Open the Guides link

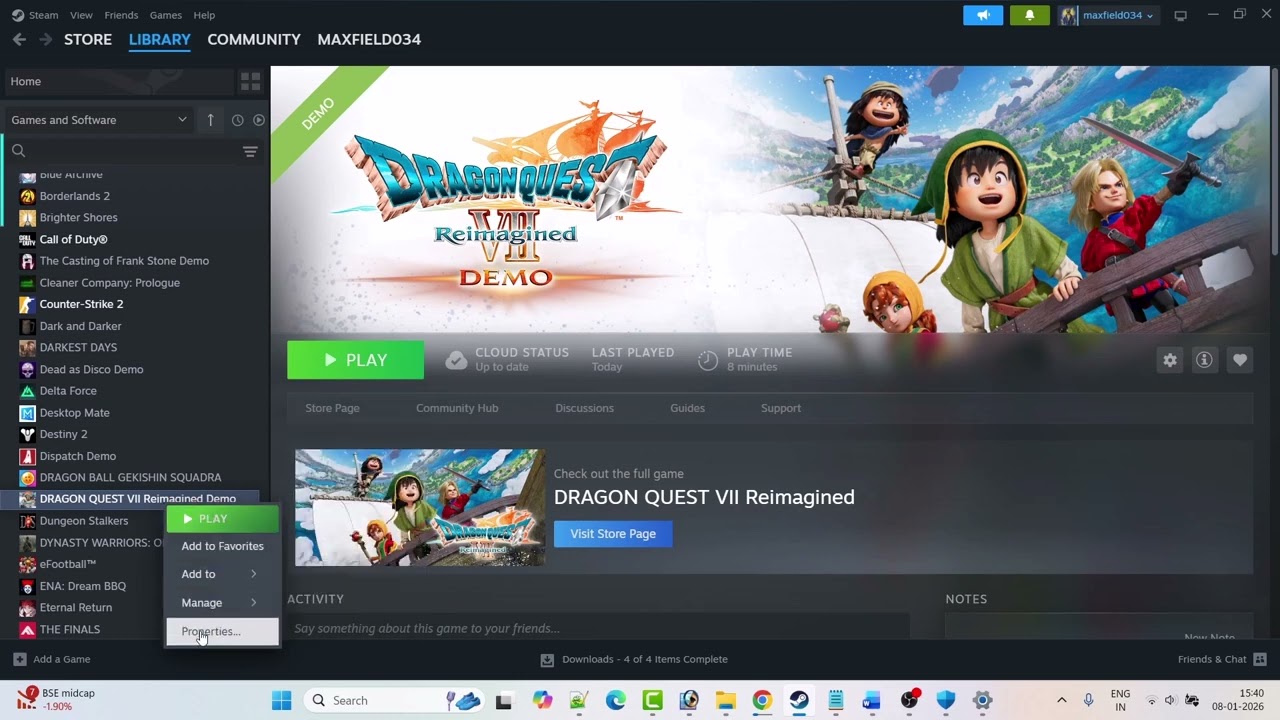(x=687, y=408)
